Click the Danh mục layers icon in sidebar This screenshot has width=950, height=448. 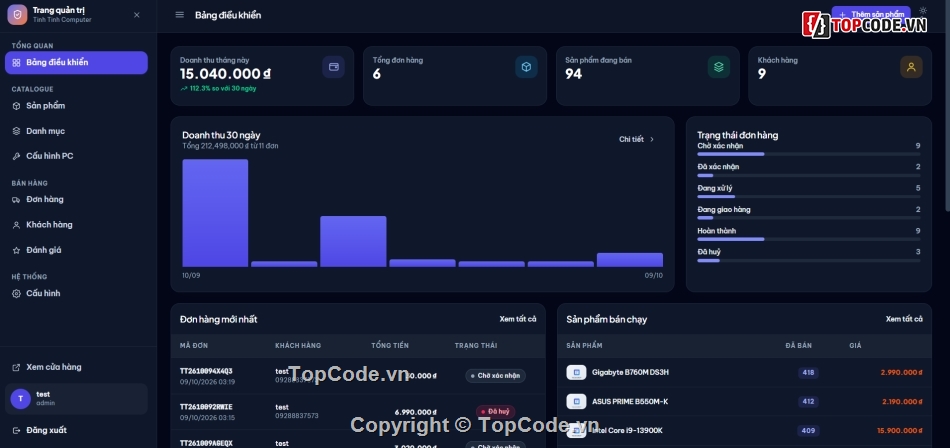pyautogui.click(x=16, y=131)
